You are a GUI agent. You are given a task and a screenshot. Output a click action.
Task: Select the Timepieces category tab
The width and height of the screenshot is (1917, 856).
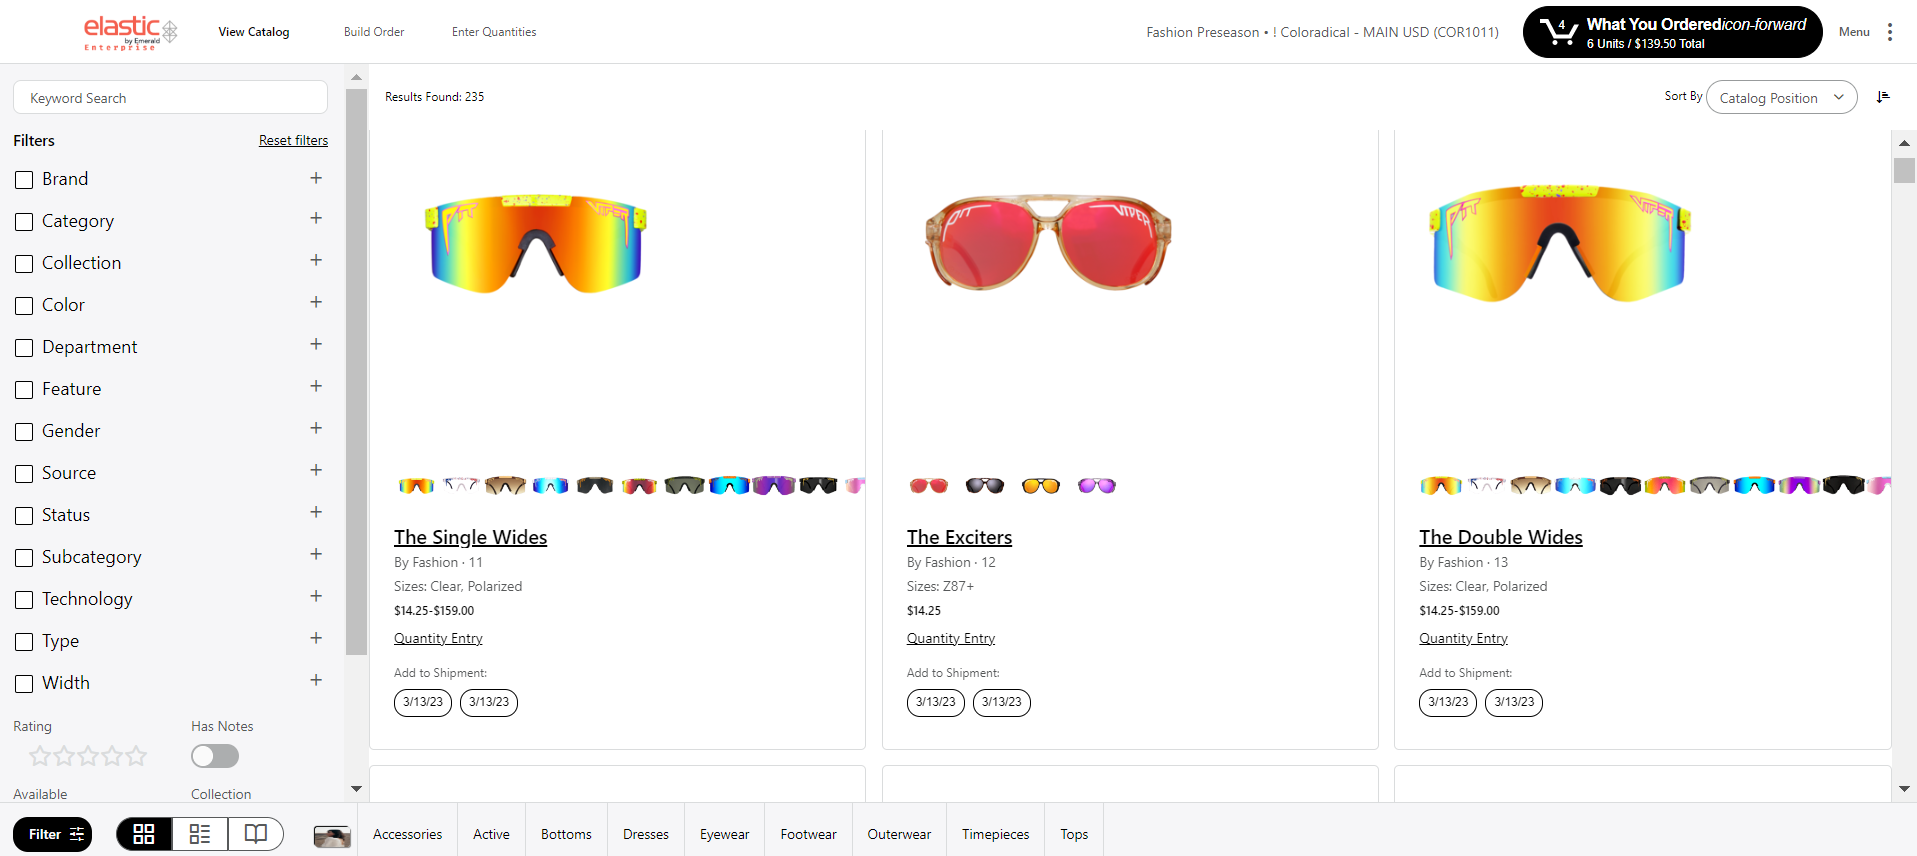click(995, 834)
